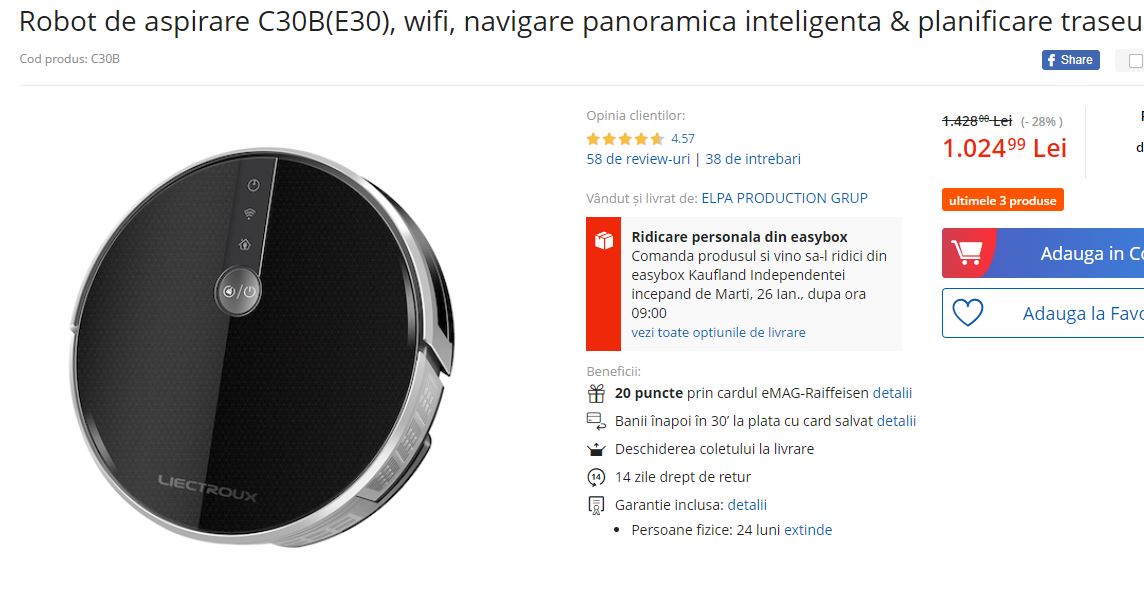Open detalii for eMAG-Raiffeisen card points
This screenshot has width=1144, height=611.
[892, 393]
